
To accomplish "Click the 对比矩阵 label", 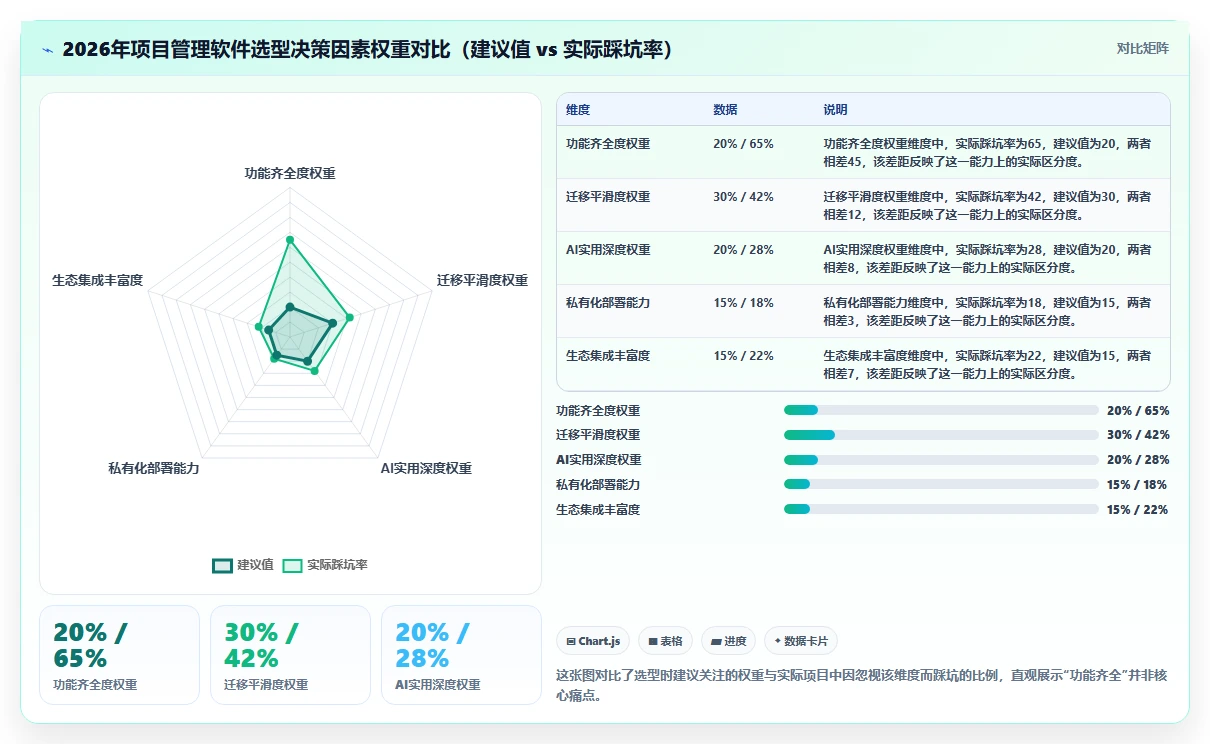I will (x=1142, y=48).
